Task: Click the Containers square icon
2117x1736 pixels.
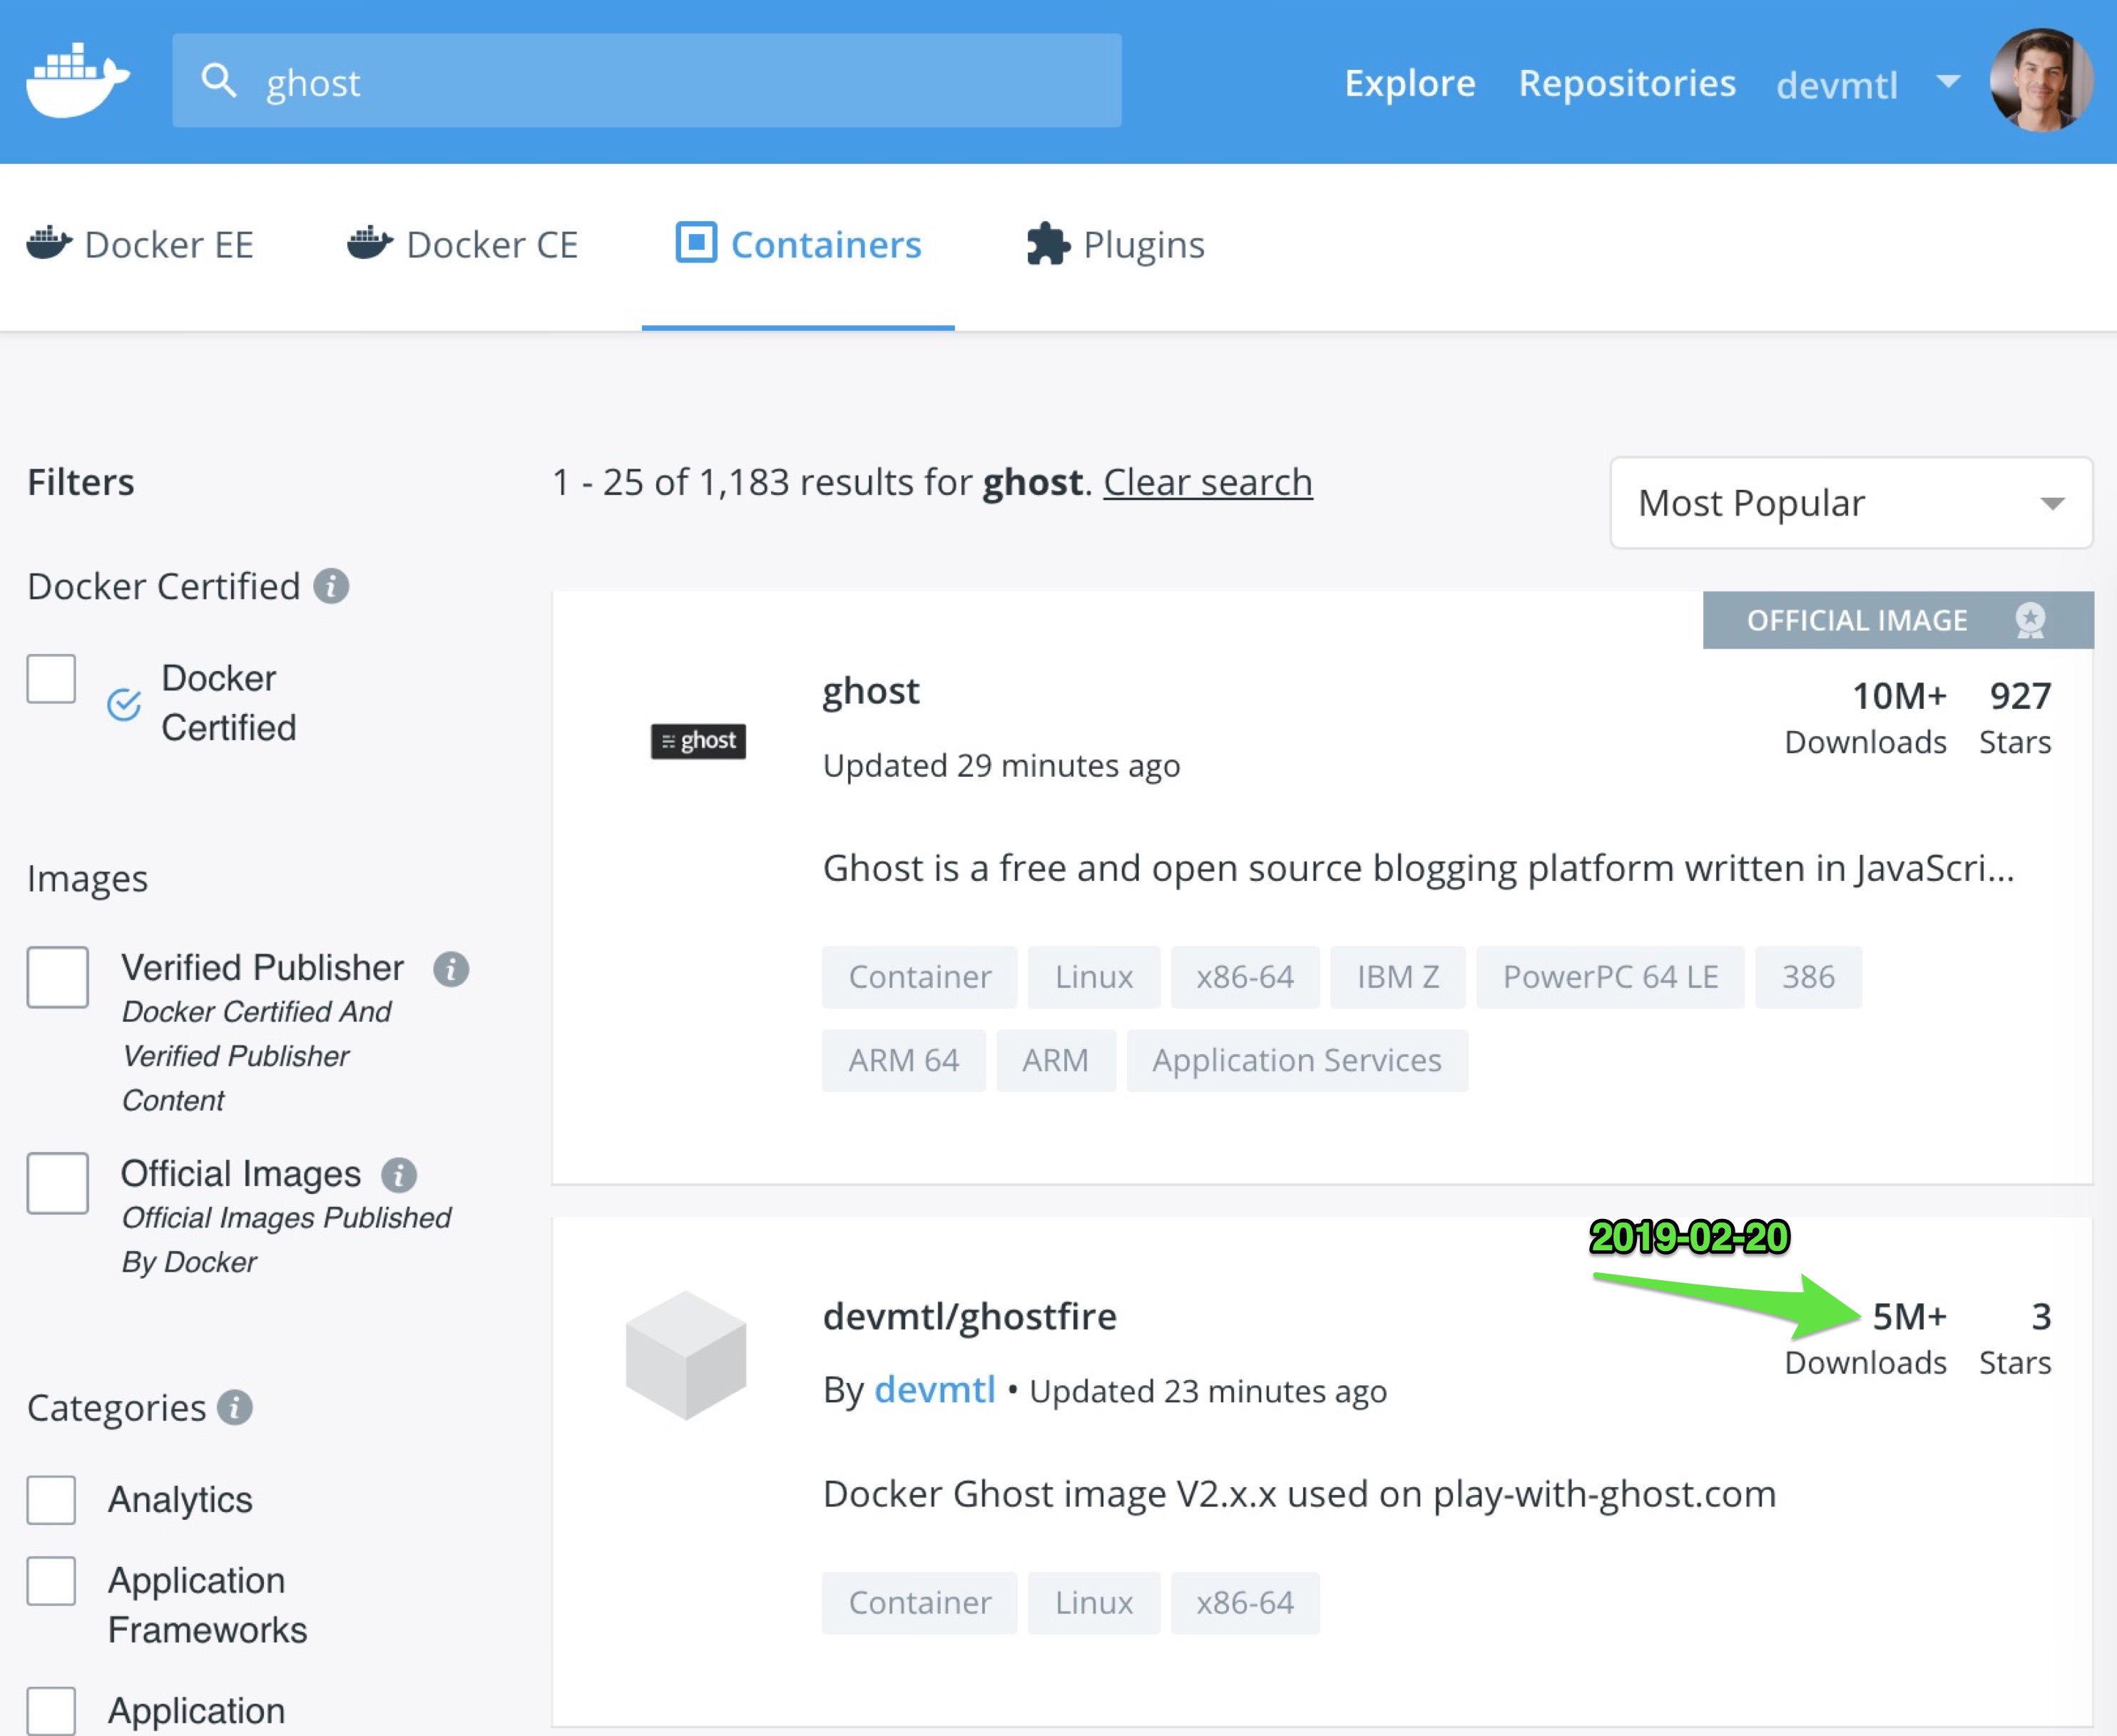Action: (696, 243)
